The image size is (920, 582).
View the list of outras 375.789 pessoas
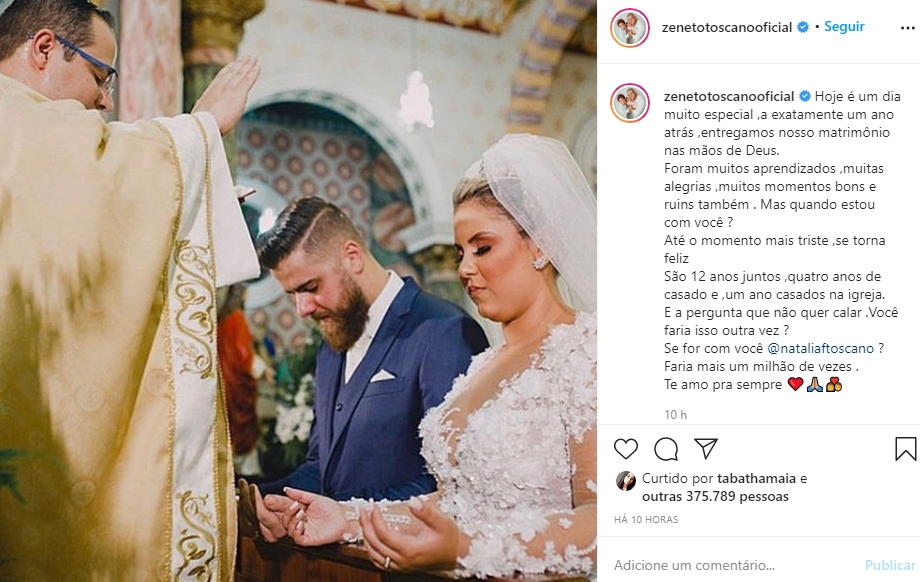(x=715, y=497)
